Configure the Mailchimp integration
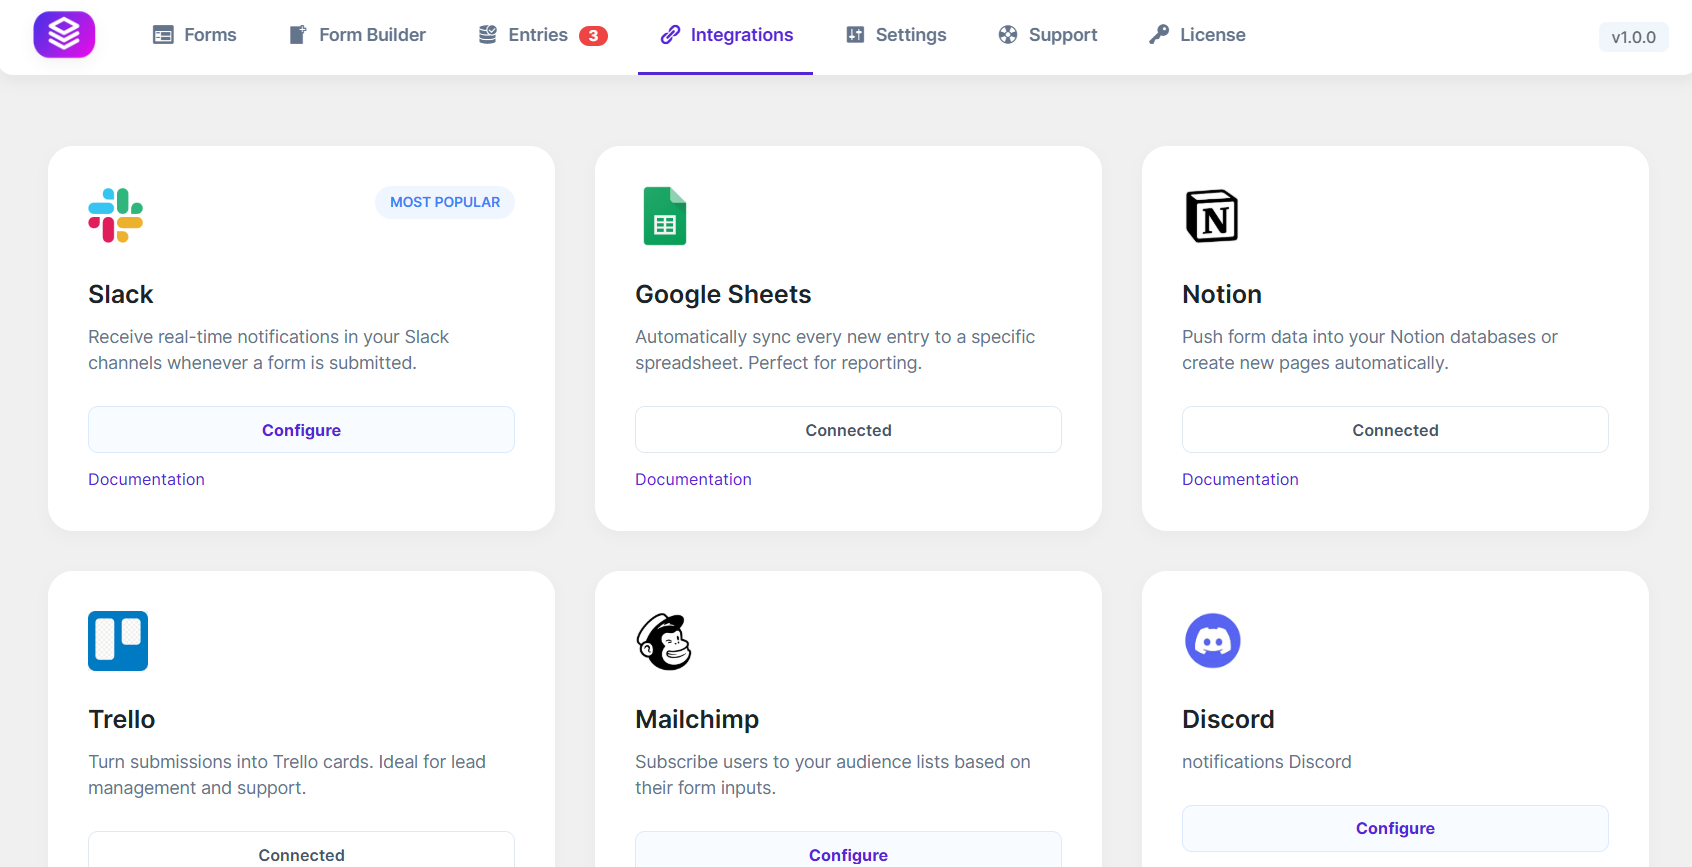This screenshot has width=1692, height=867. point(848,850)
